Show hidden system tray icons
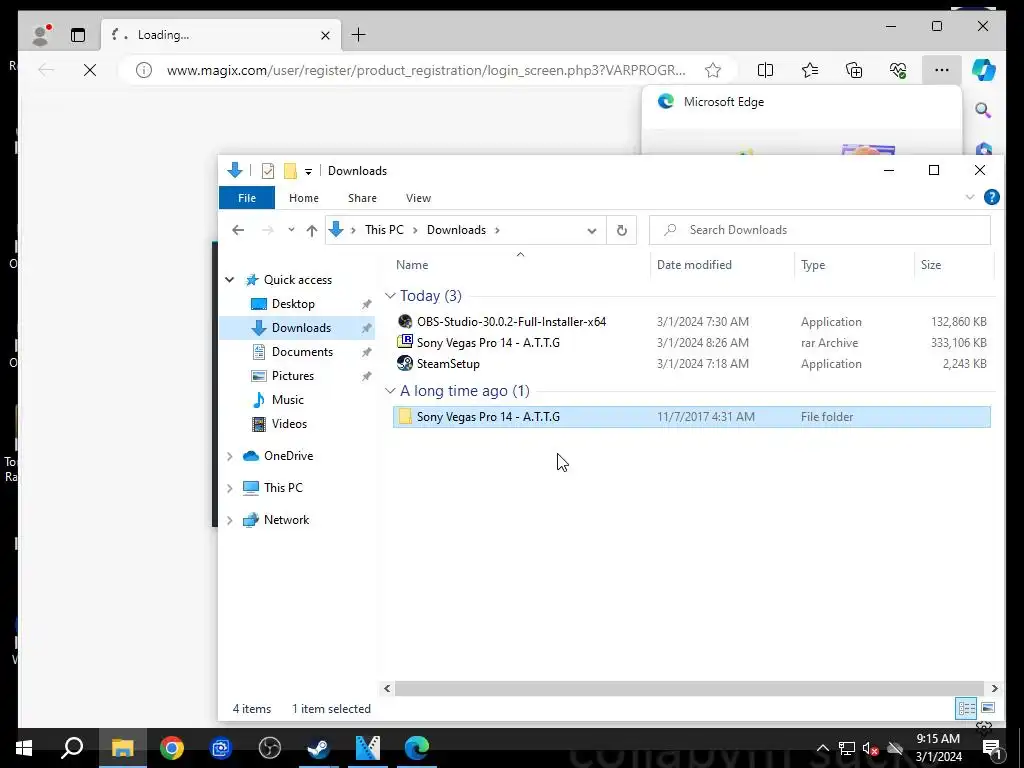The width and height of the screenshot is (1024, 768). pyautogui.click(x=823, y=748)
